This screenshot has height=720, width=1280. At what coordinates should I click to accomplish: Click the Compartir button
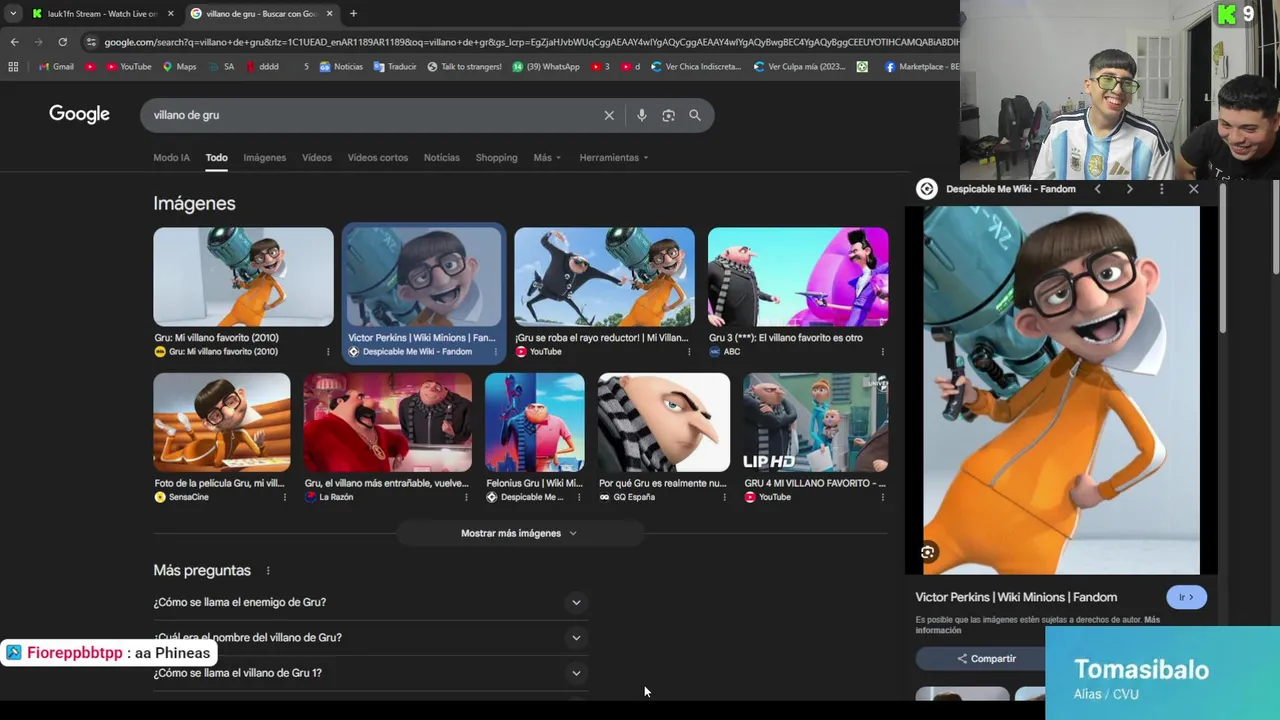tap(986, 658)
